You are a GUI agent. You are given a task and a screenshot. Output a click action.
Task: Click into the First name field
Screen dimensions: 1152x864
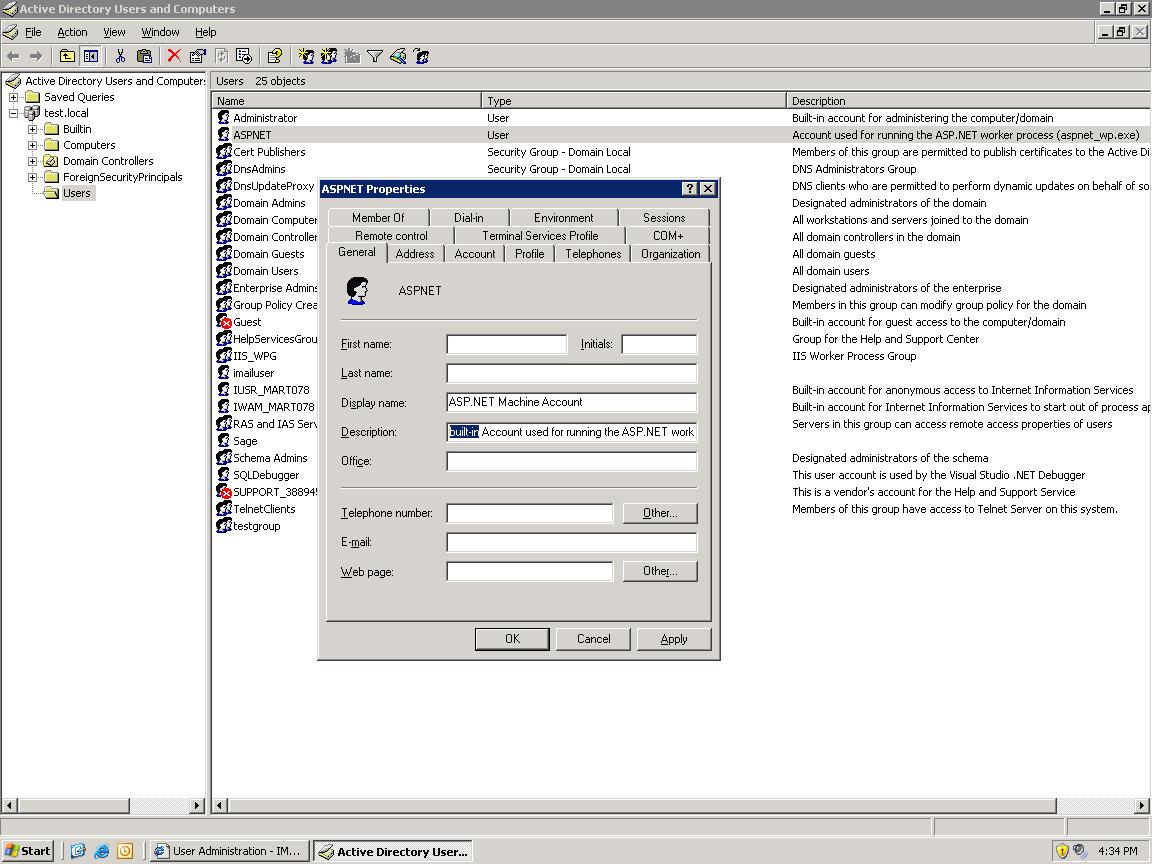[x=507, y=344]
